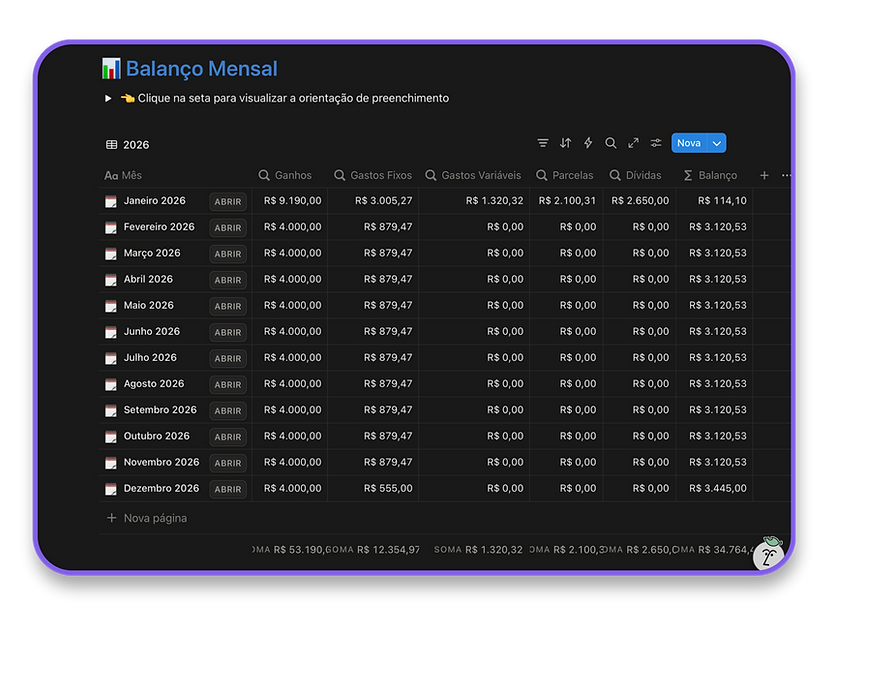Click the Julho 2026 calendar page icon
The width and height of the screenshot is (895, 691).
(x=111, y=358)
